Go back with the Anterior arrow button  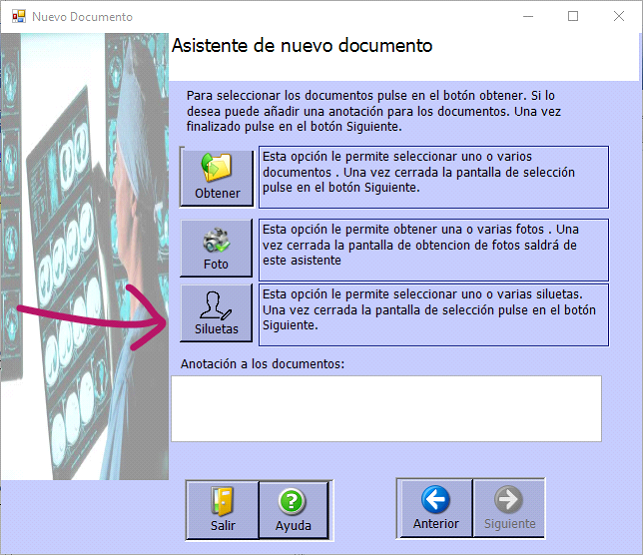(435, 509)
